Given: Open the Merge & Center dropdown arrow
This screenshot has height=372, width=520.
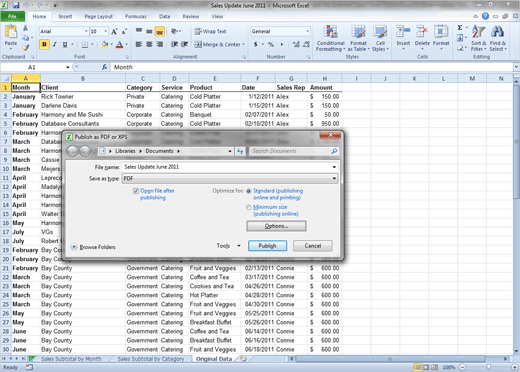Looking at the screenshot, I should tap(243, 44).
